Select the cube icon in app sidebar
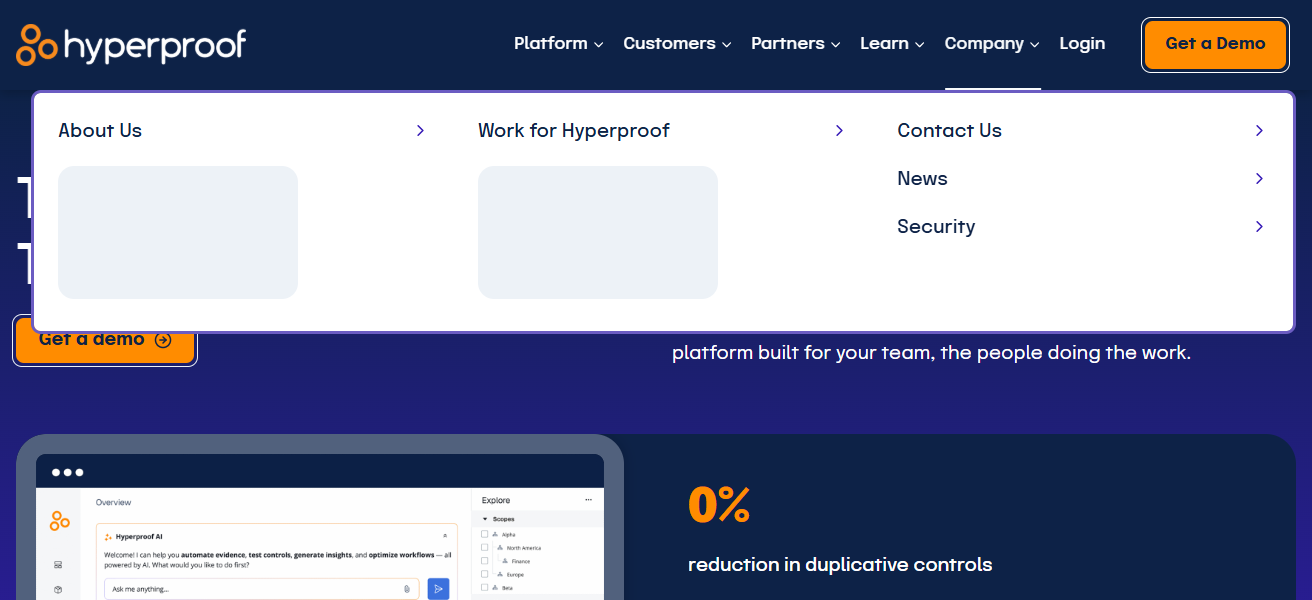Screen dimensions: 1312x600 [x=58, y=589]
